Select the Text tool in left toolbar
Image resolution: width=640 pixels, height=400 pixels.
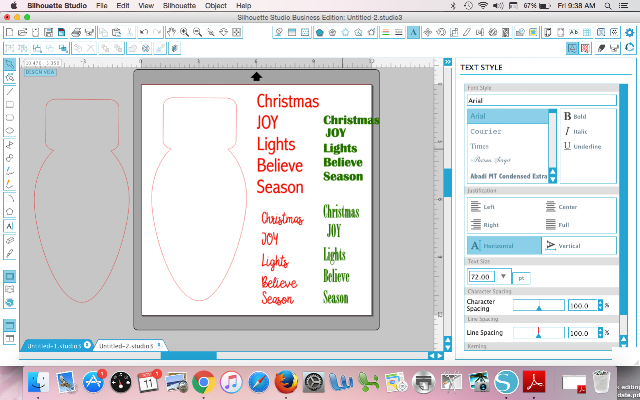[x=10, y=226]
